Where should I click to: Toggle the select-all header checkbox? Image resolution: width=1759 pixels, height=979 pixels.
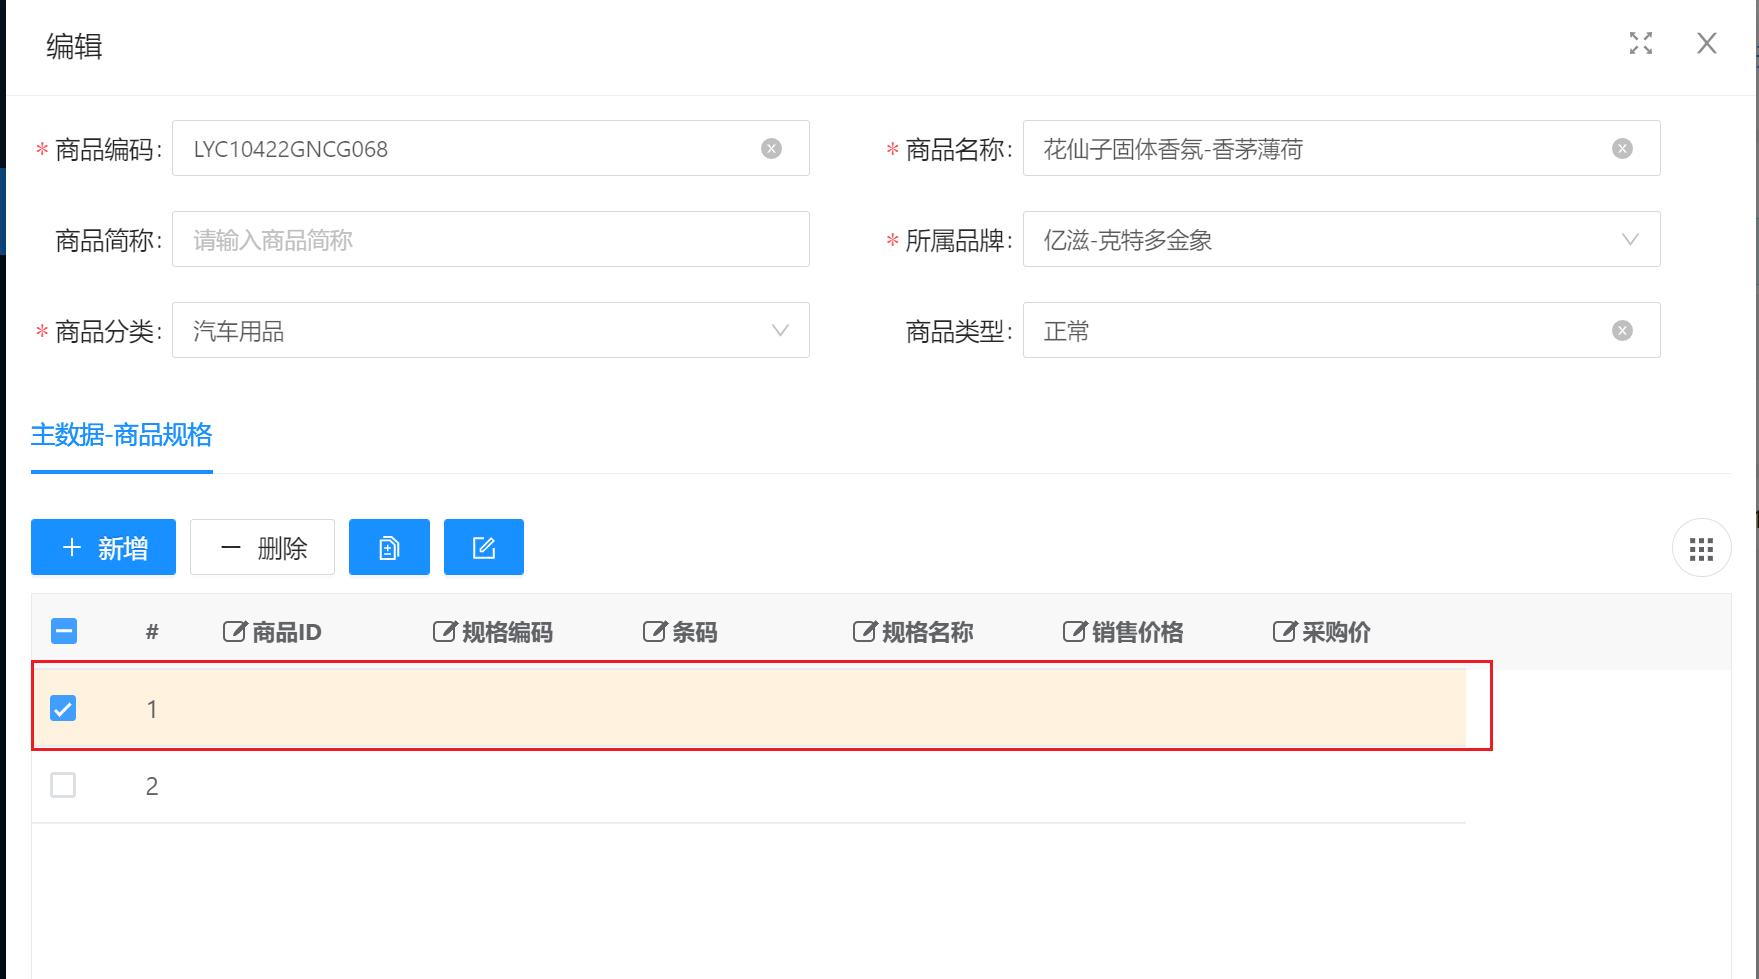(64, 631)
